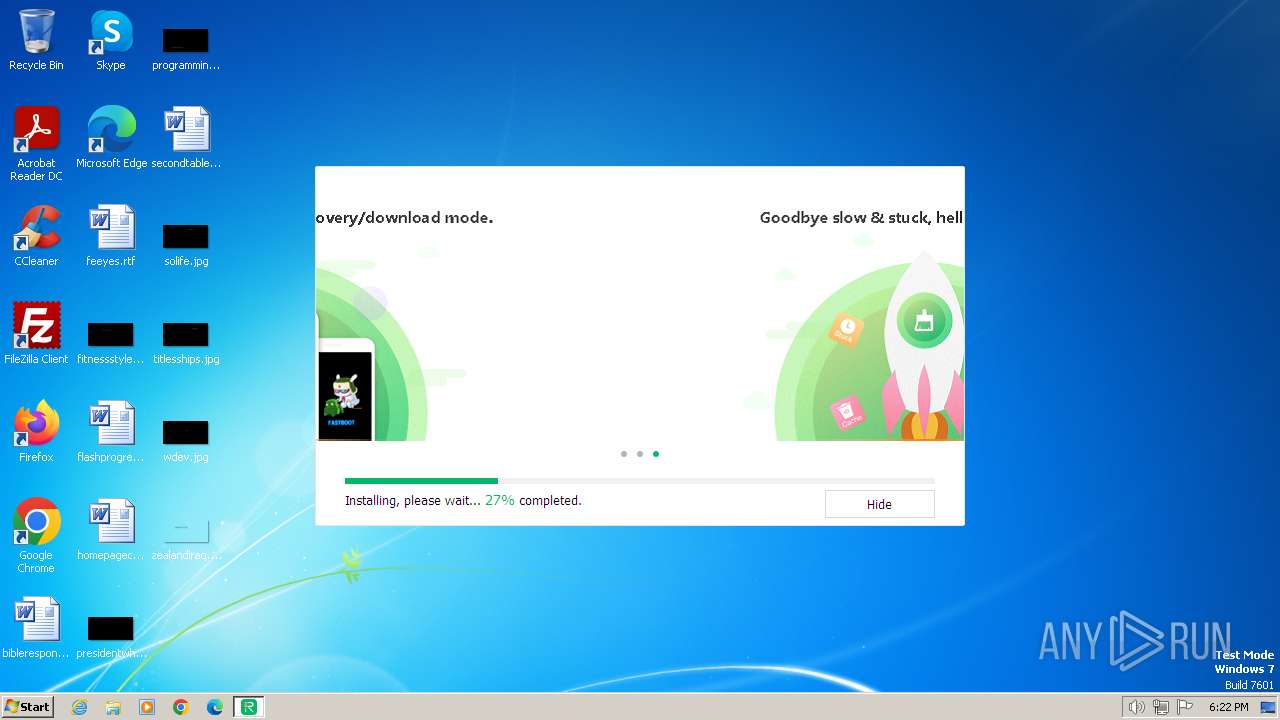Screen dimensions: 1280x720
Task: Open the Action Center flag icon
Action: pos(1186,707)
